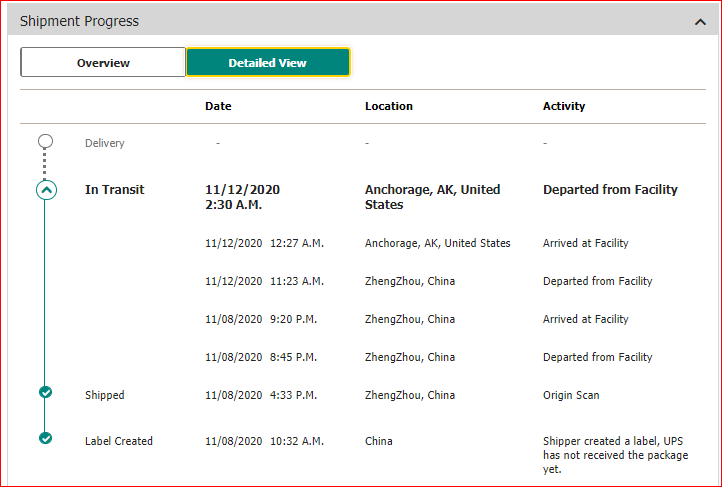Click the 11/12/2020 2:30 A.M. date entry
722x487 pixels.
click(242, 197)
